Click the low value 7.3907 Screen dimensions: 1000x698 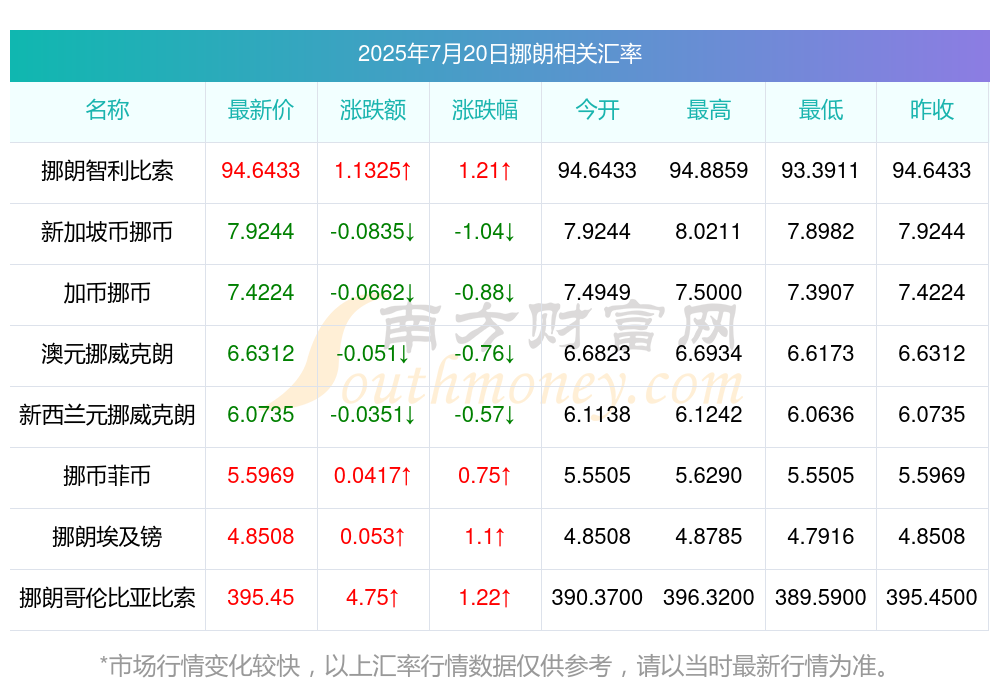point(821,293)
